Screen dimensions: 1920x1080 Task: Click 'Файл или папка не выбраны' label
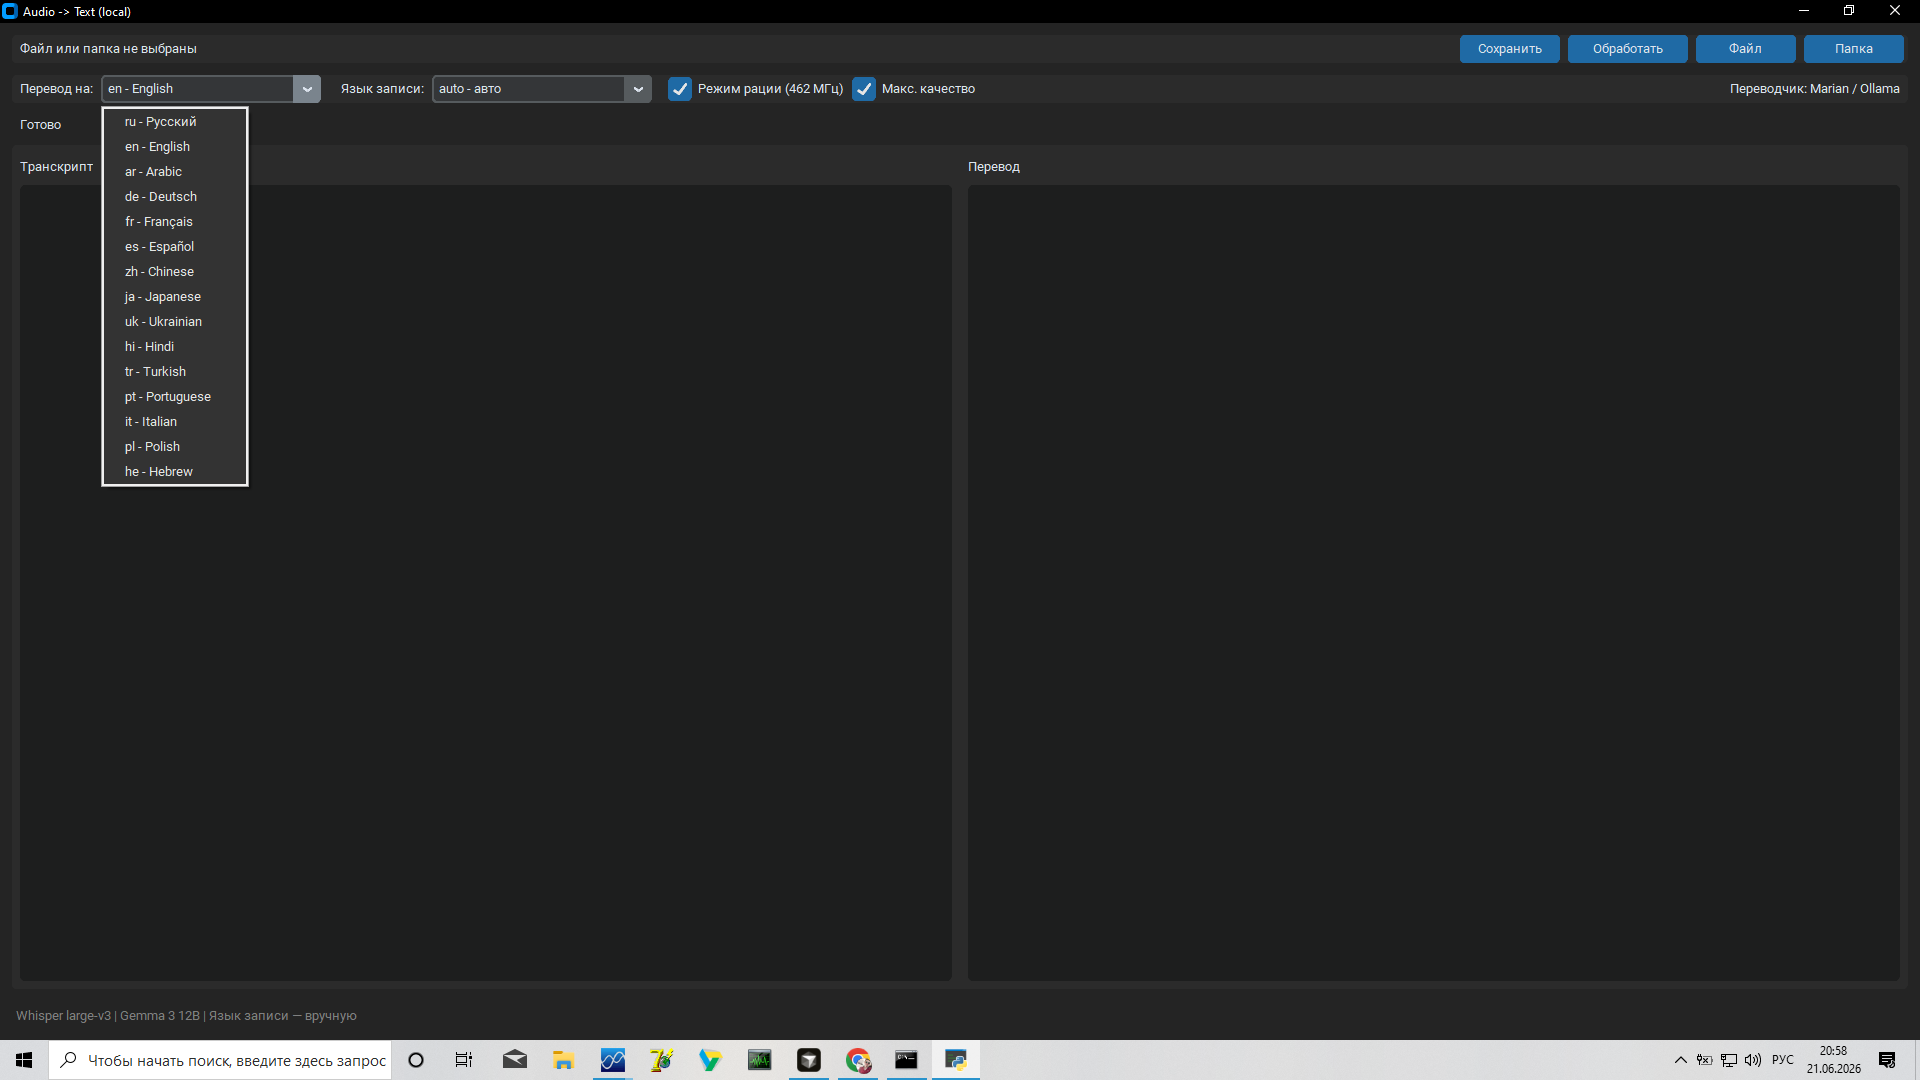pos(108,49)
